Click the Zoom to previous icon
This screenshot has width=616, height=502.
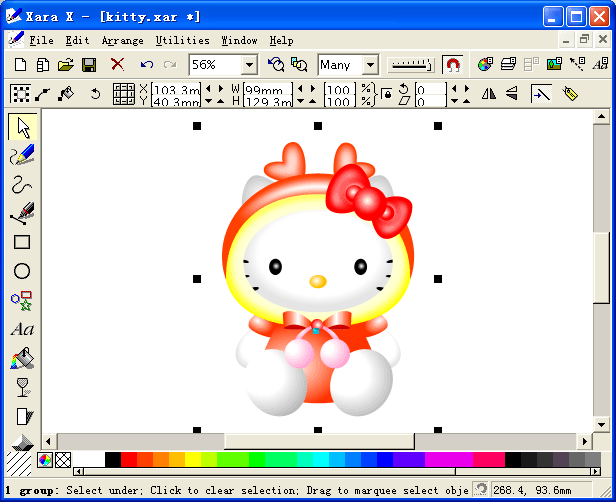pos(276,64)
